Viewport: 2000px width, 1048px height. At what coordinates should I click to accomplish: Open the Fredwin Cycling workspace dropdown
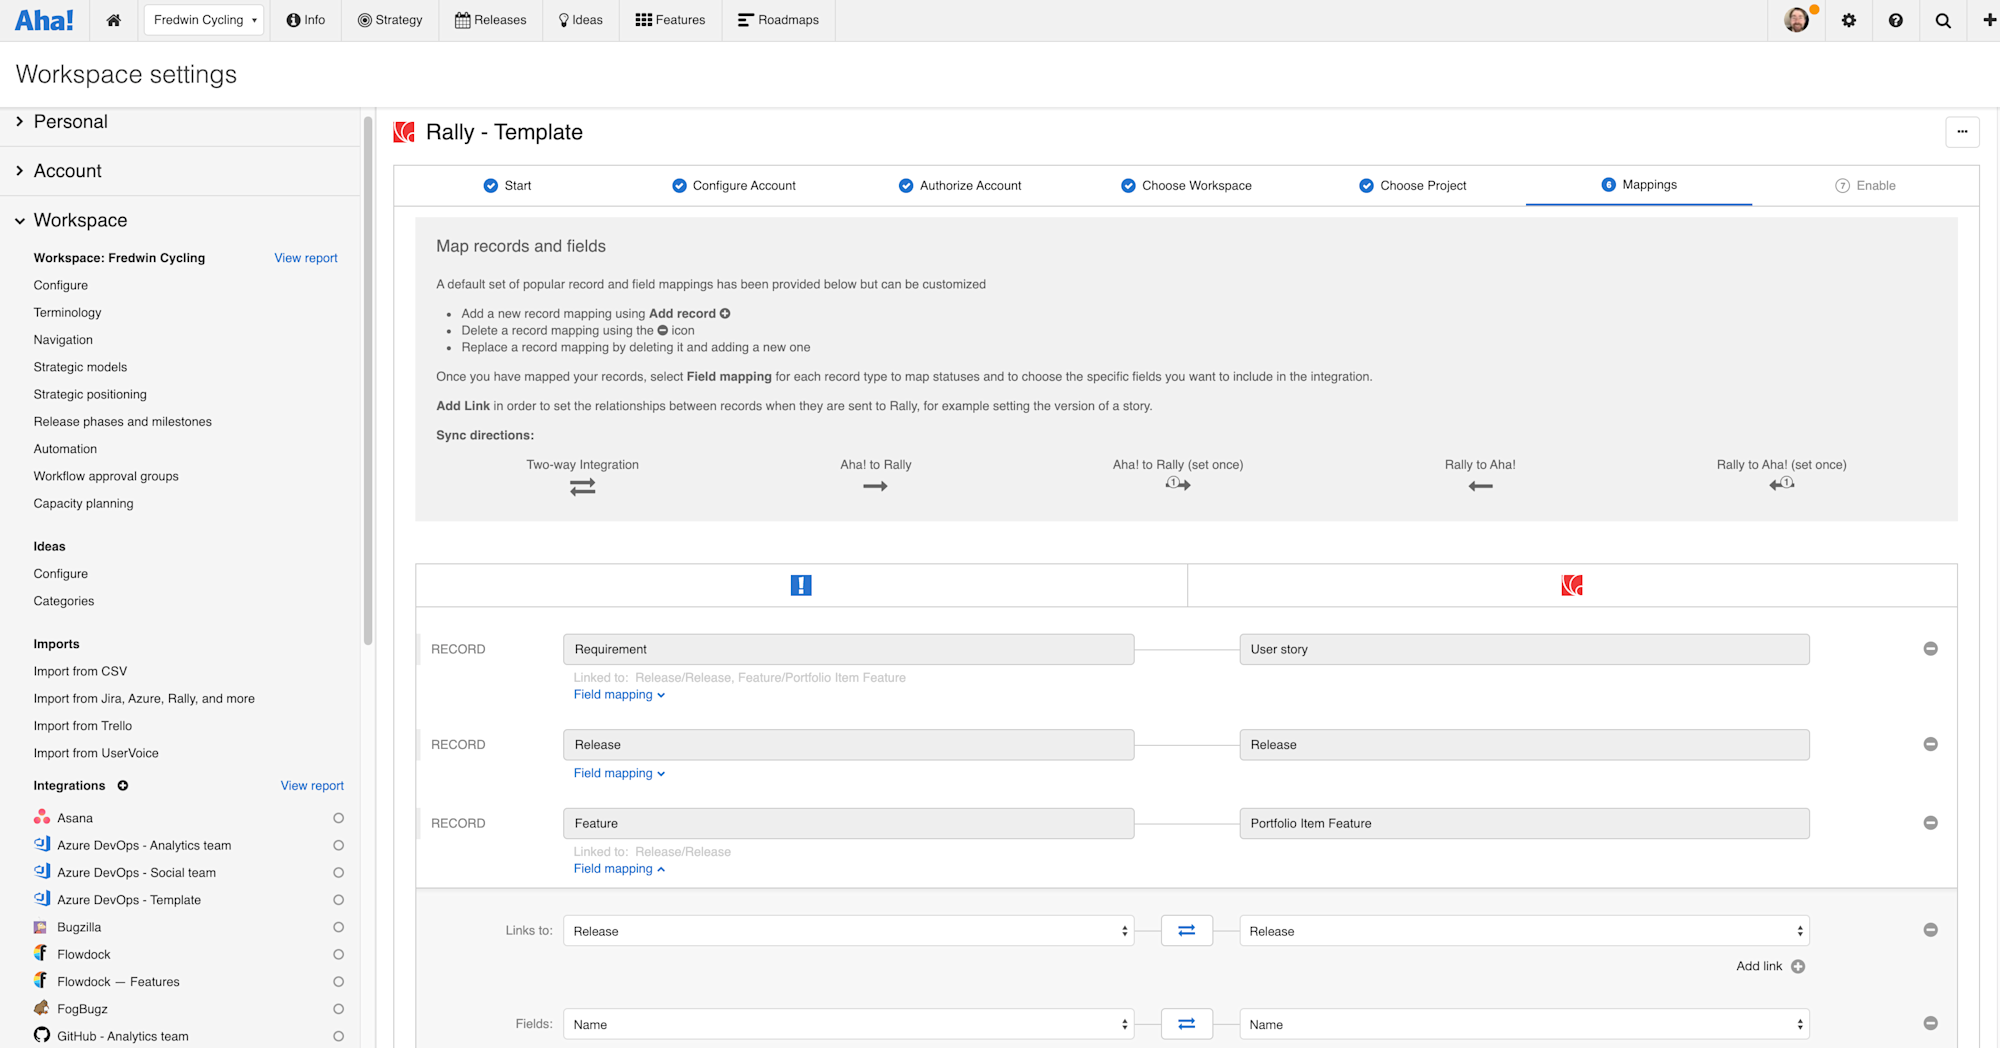203,19
